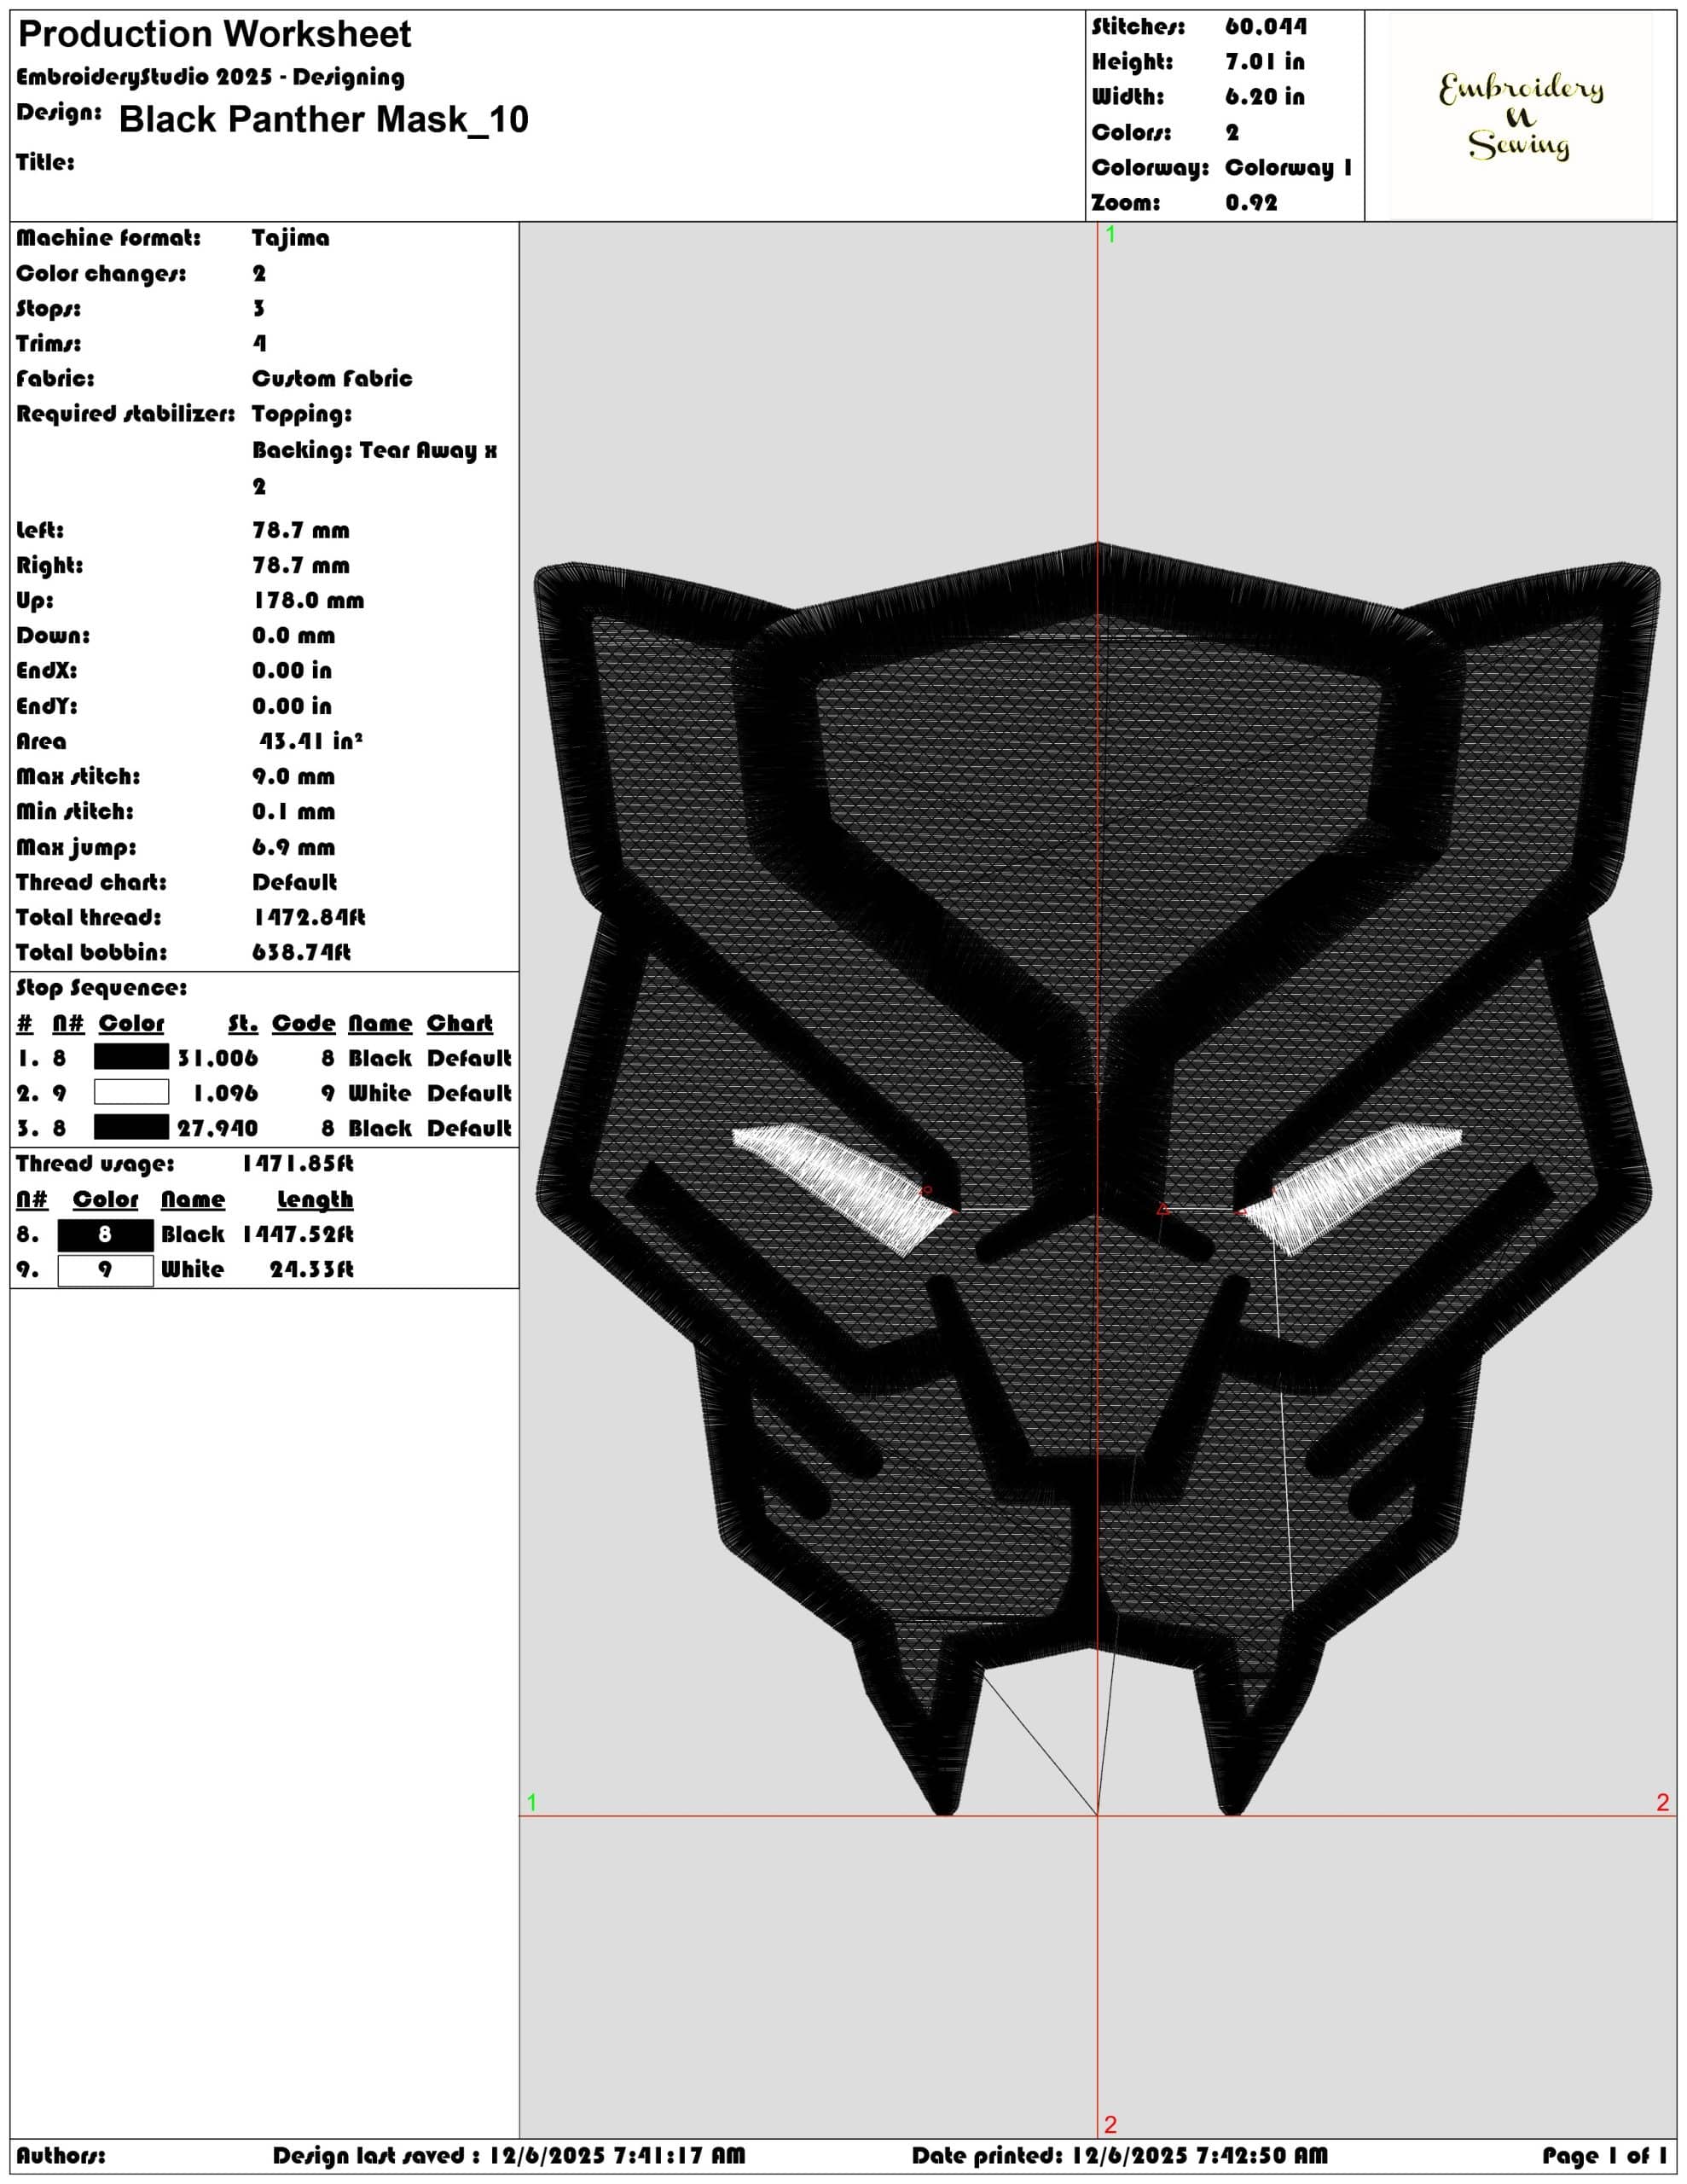The height and width of the screenshot is (2184, 1687).
Task: Pick the white swatch in stop row 2
Action: coord(131,1092)
